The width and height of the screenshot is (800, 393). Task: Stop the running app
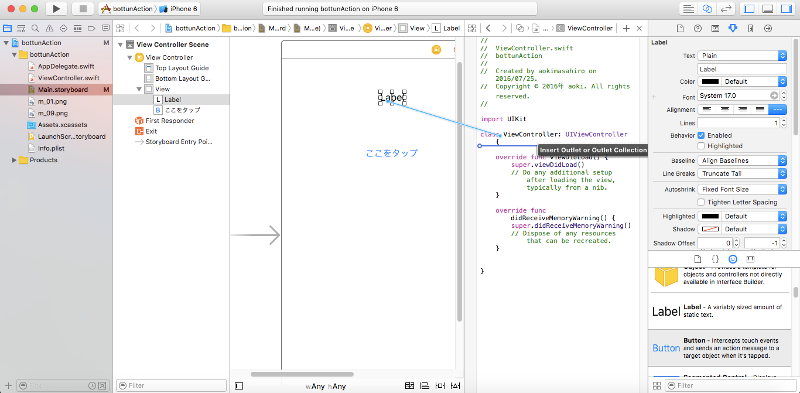pos(83,9)
